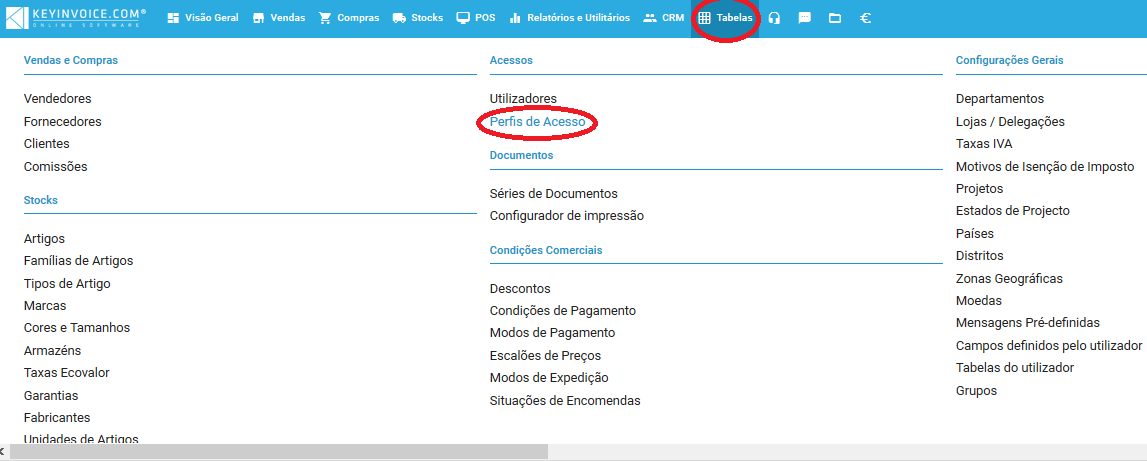This screenshot has height=461, width=1147.
Task: Click the horizontal scrollbar thumb
Action: pyautogui.click(x=279, y=452)
